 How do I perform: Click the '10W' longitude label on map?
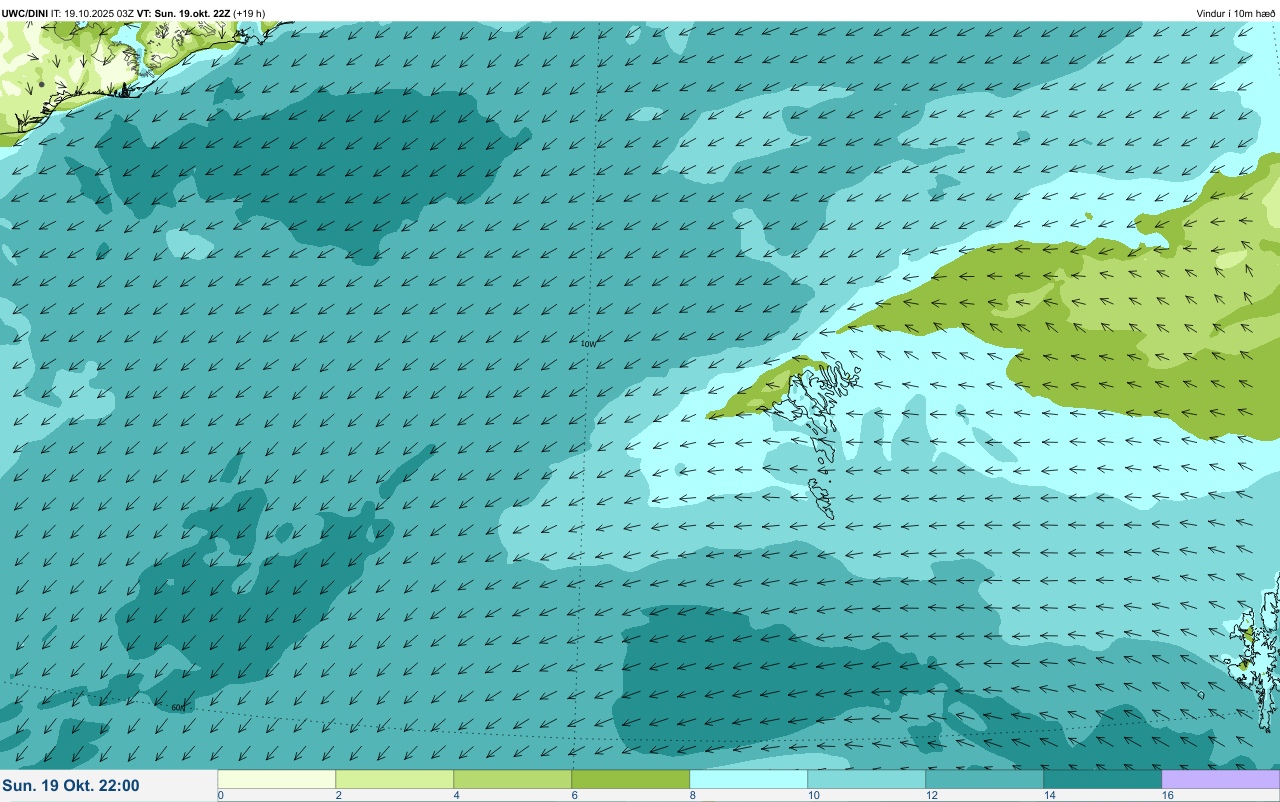[x=589, y=344]
